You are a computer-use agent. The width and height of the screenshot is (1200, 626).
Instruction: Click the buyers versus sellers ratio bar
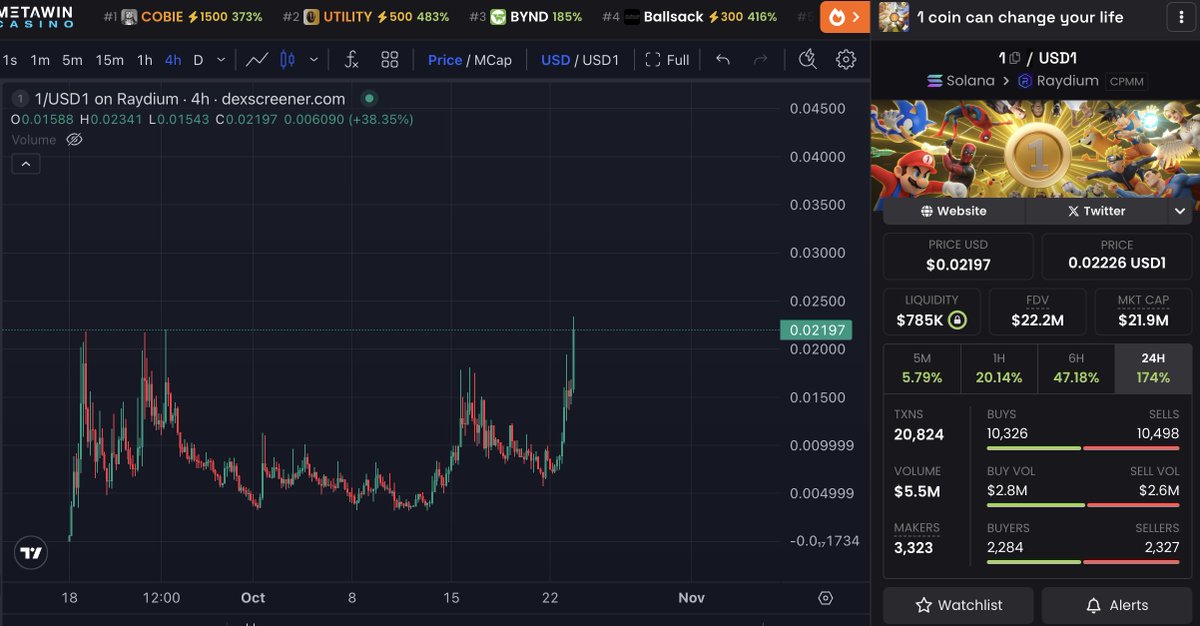(1083, 562)
